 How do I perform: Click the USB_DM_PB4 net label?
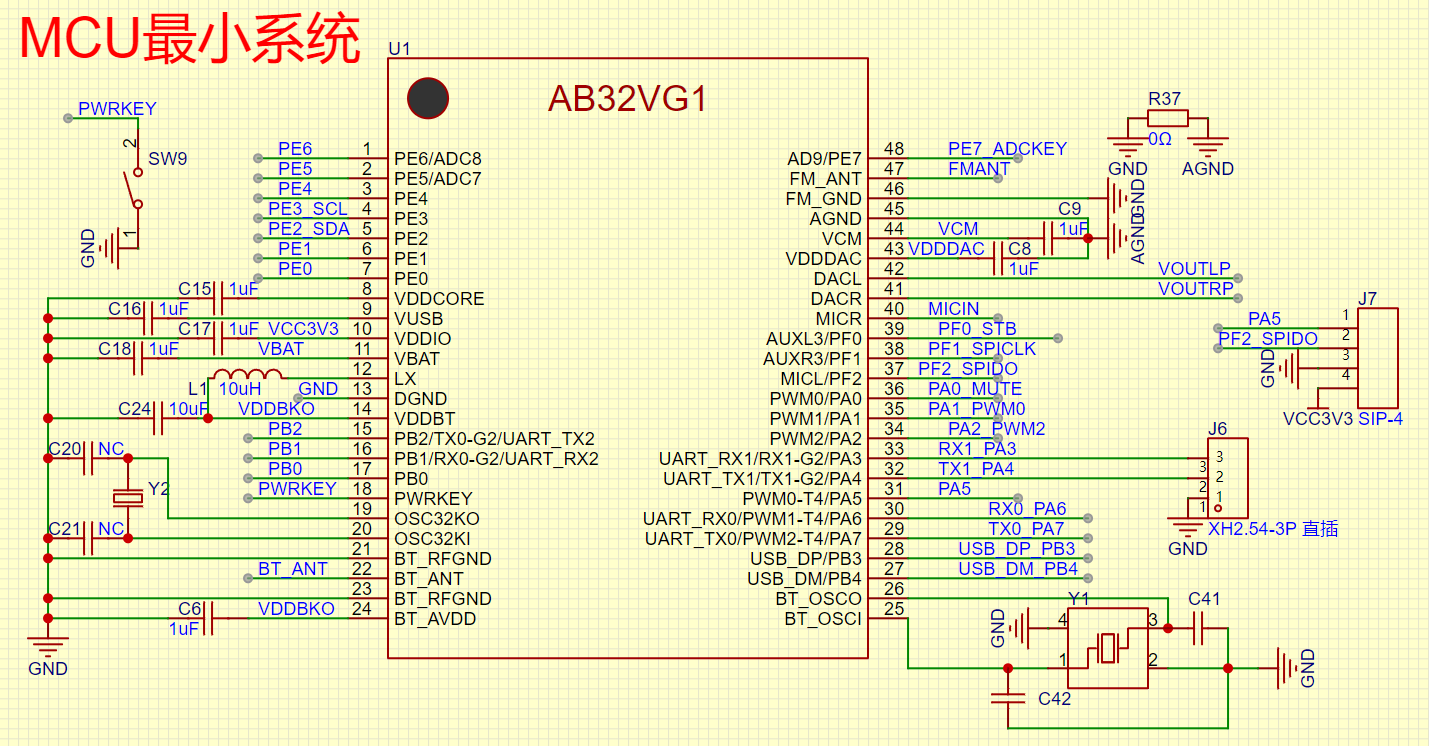[x=1018, y=568]
